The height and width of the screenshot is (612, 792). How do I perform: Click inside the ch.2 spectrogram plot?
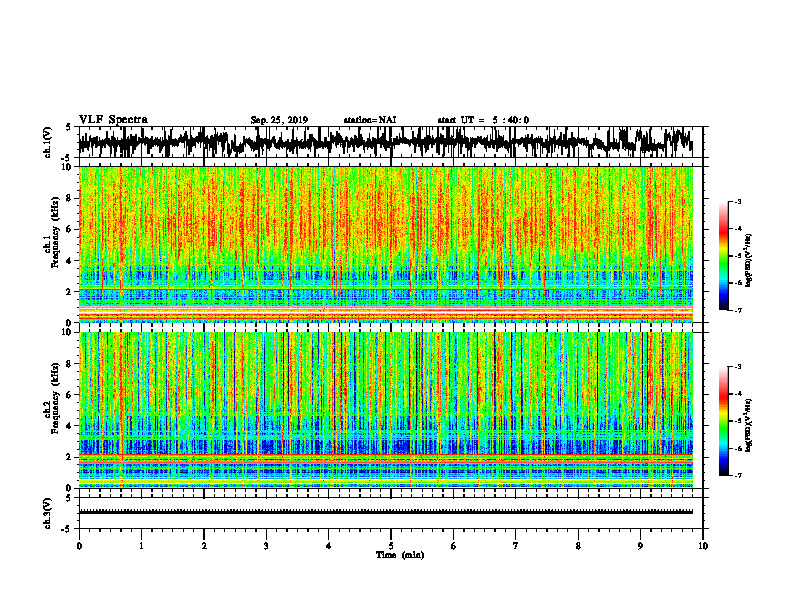tap(386, 410)
